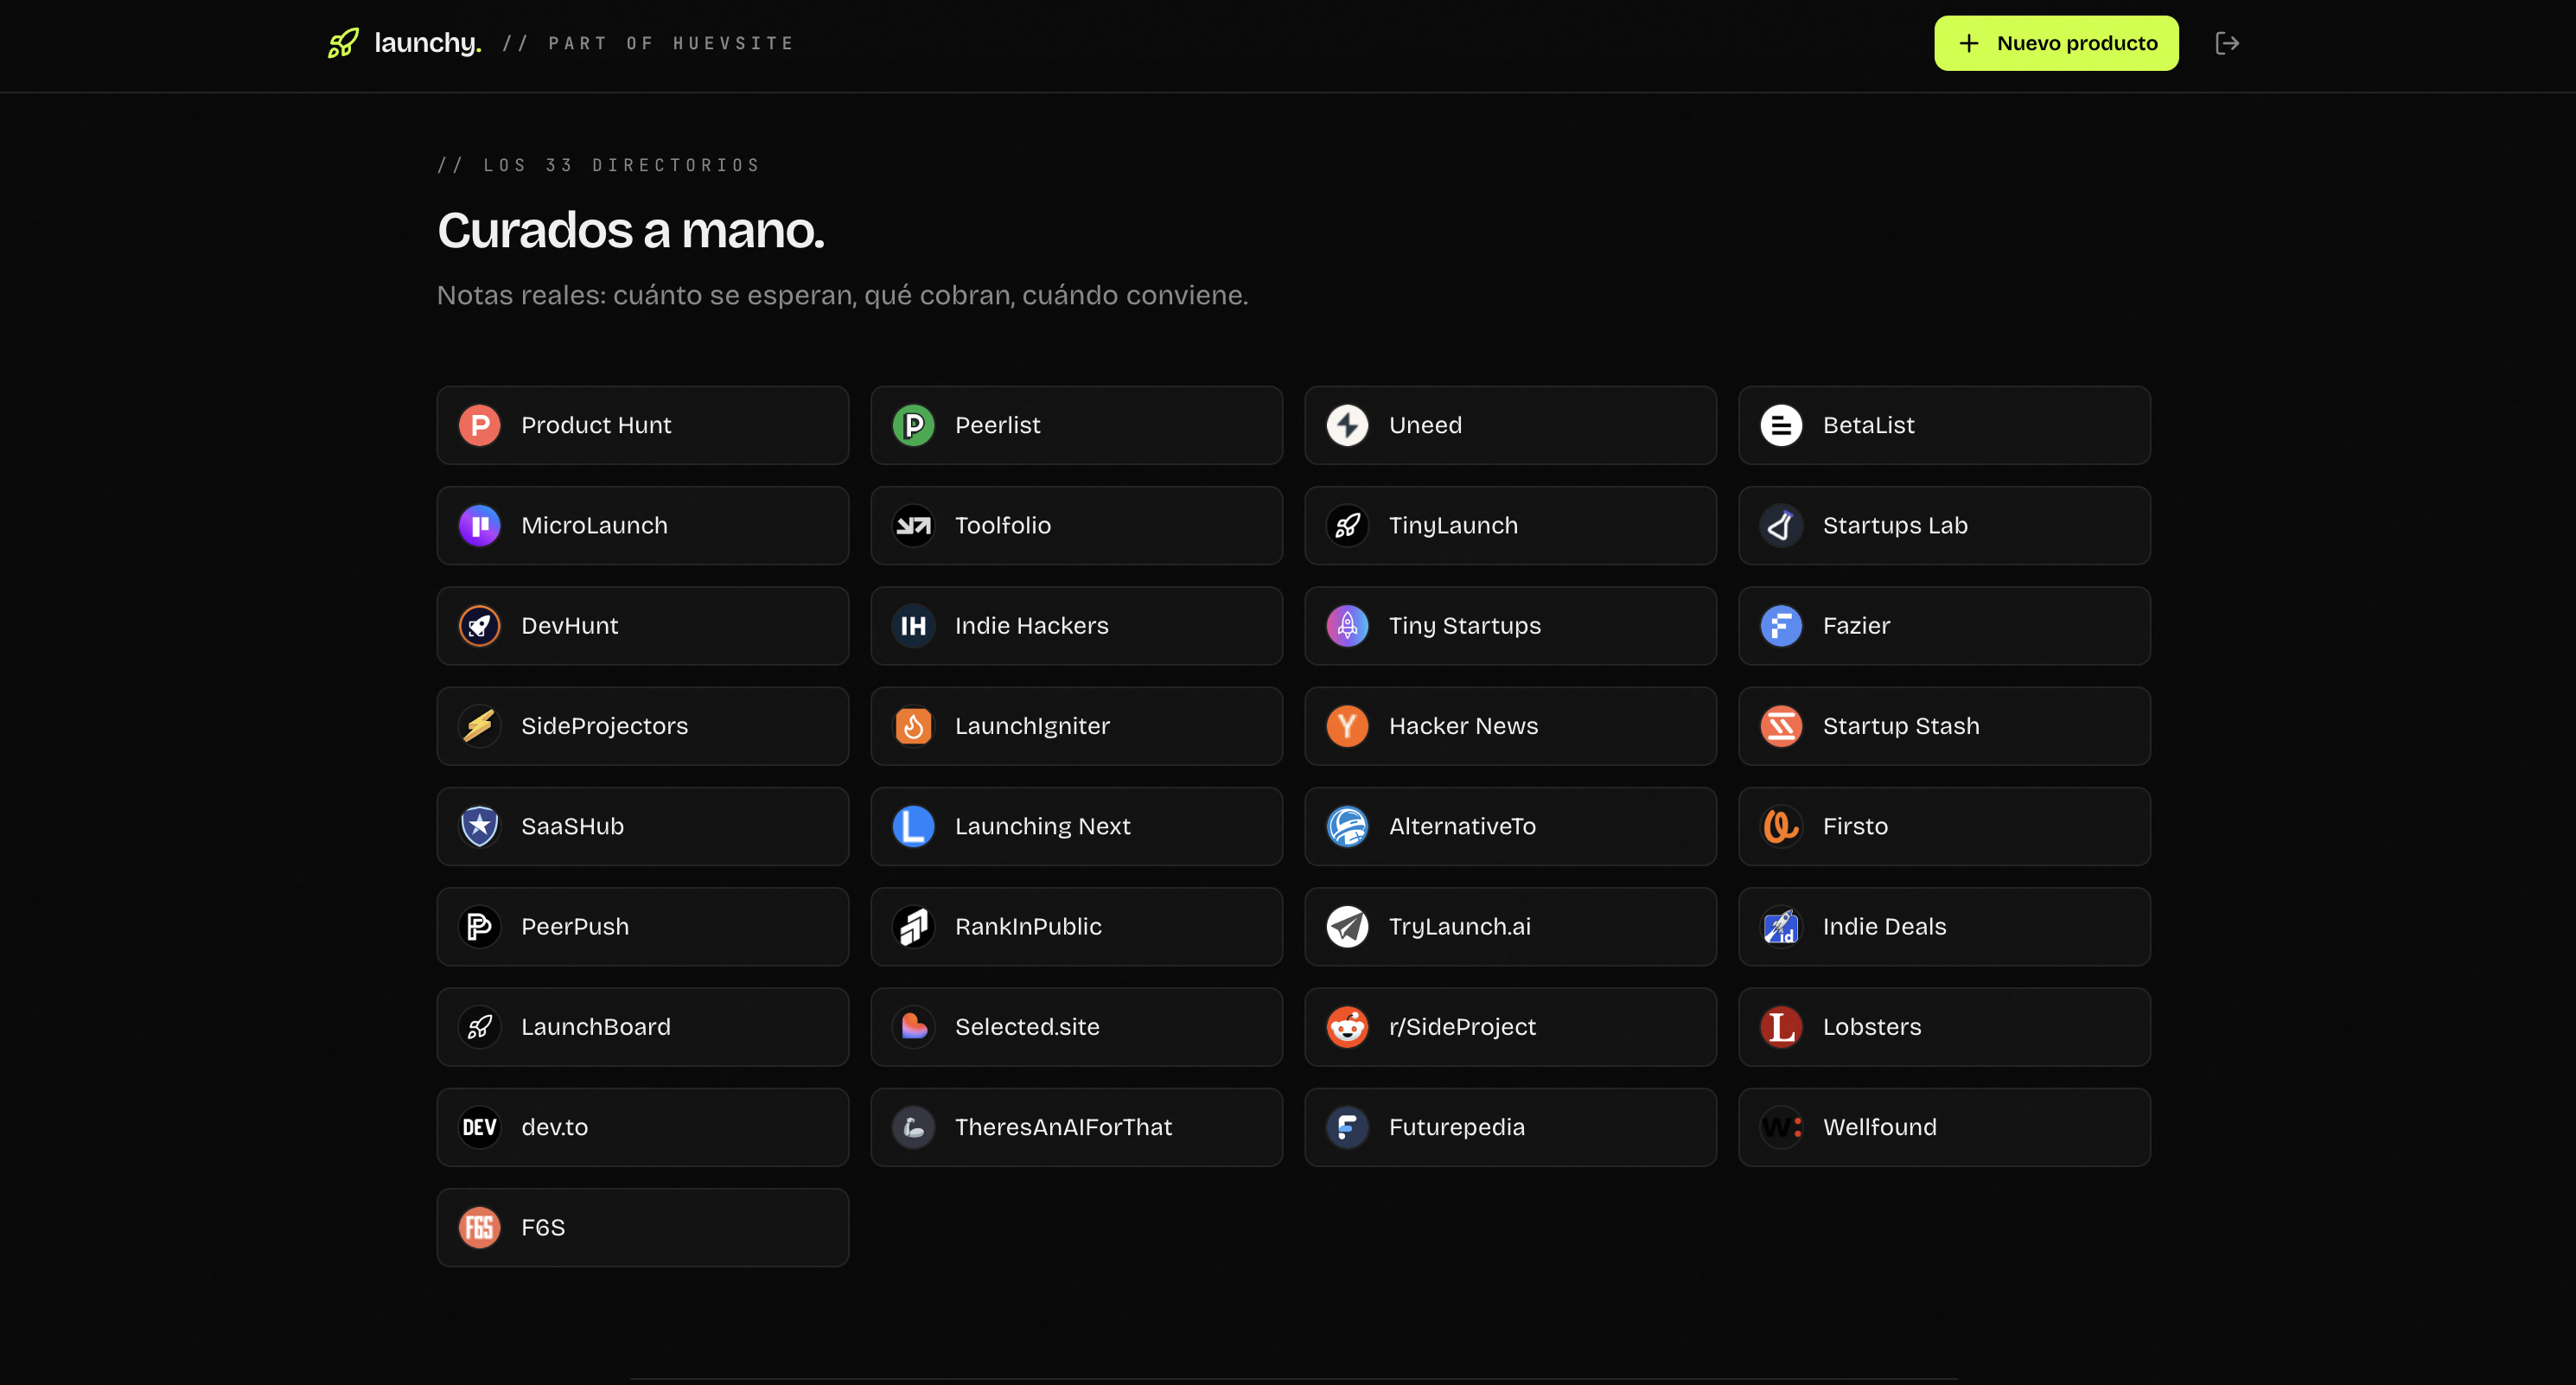Select the DevHunt directory name
Viewport: 2576px width, 1385px height.
(x=570, y=626)
